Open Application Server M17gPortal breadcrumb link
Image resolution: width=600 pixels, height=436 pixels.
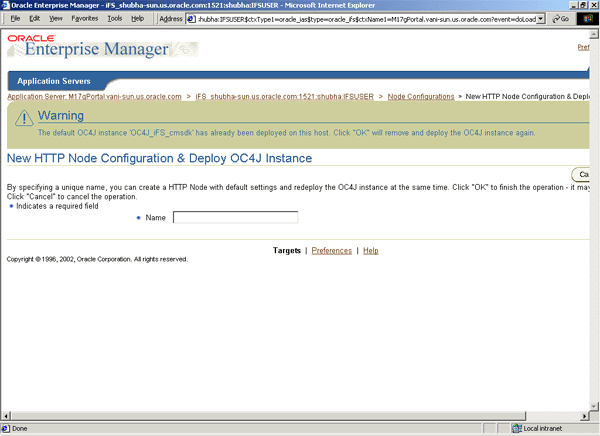[94, 96]
